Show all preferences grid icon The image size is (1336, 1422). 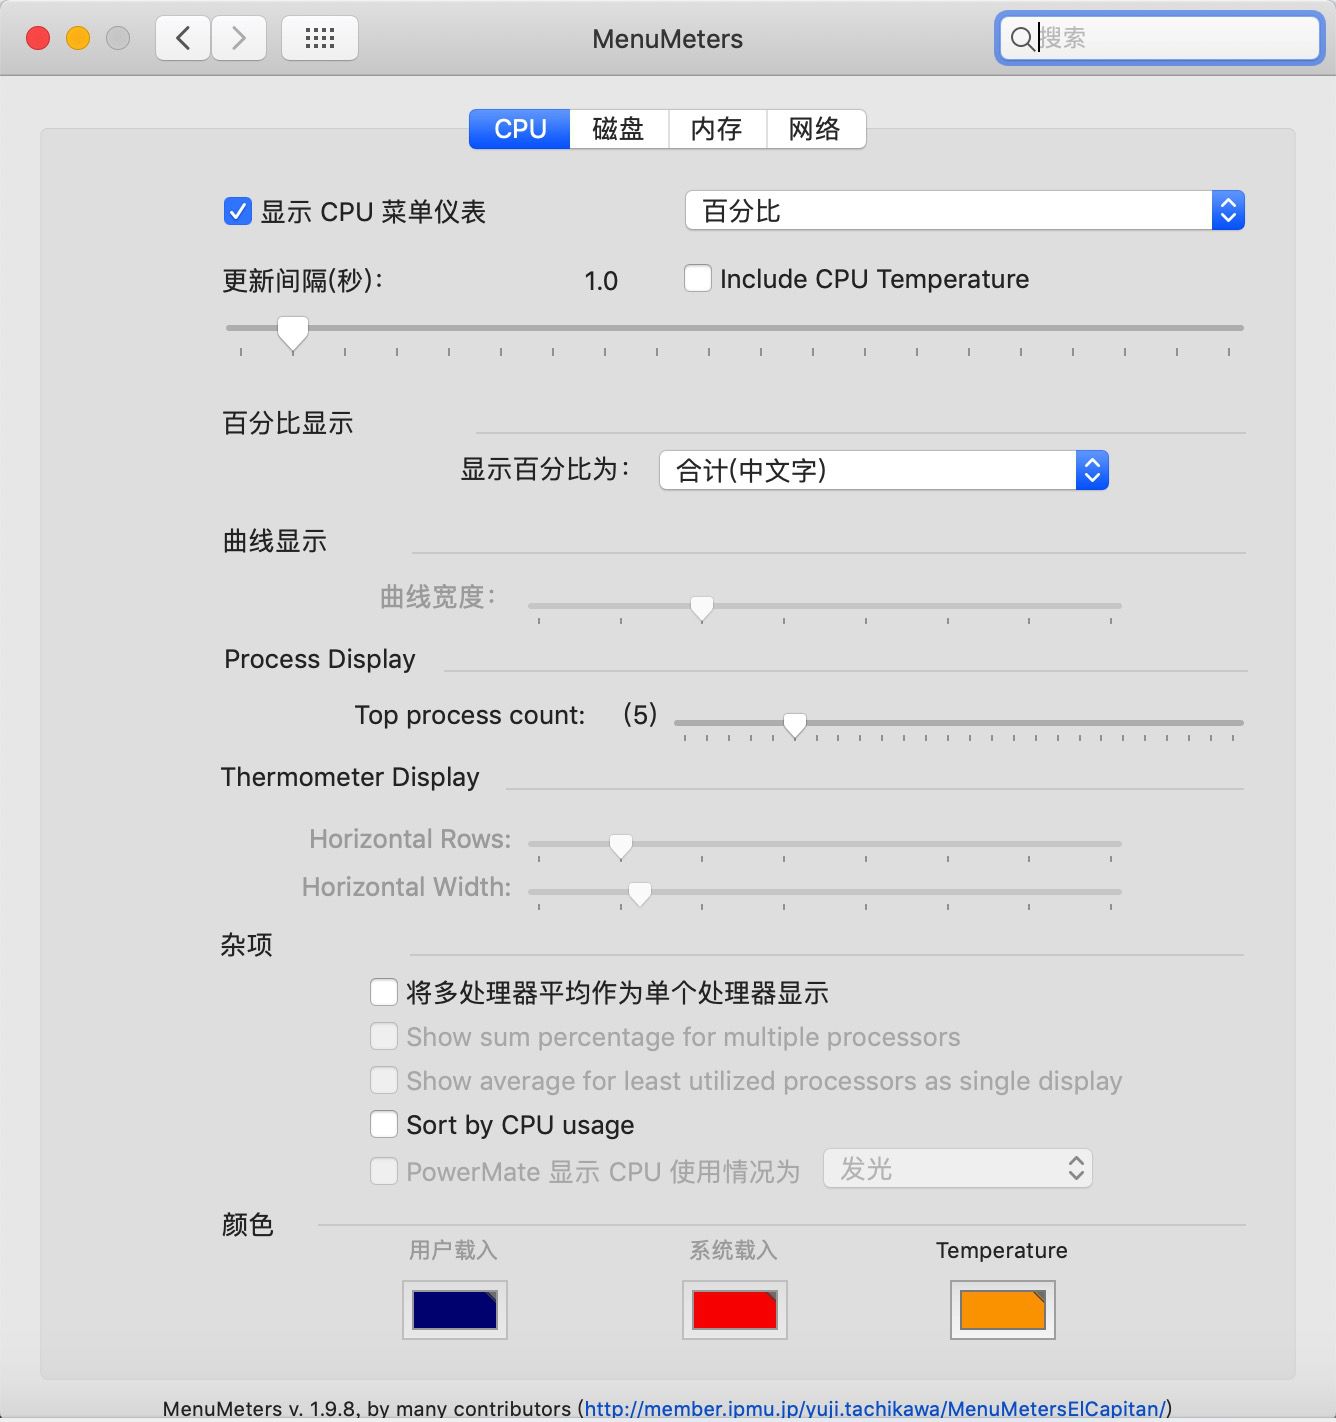319,39
